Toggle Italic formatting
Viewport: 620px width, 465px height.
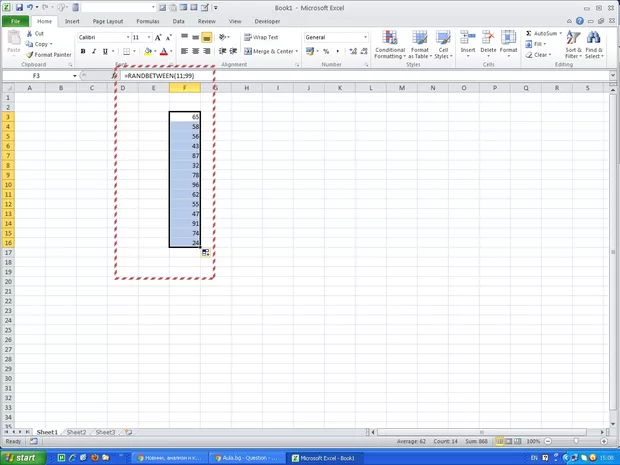click(93, 52)
